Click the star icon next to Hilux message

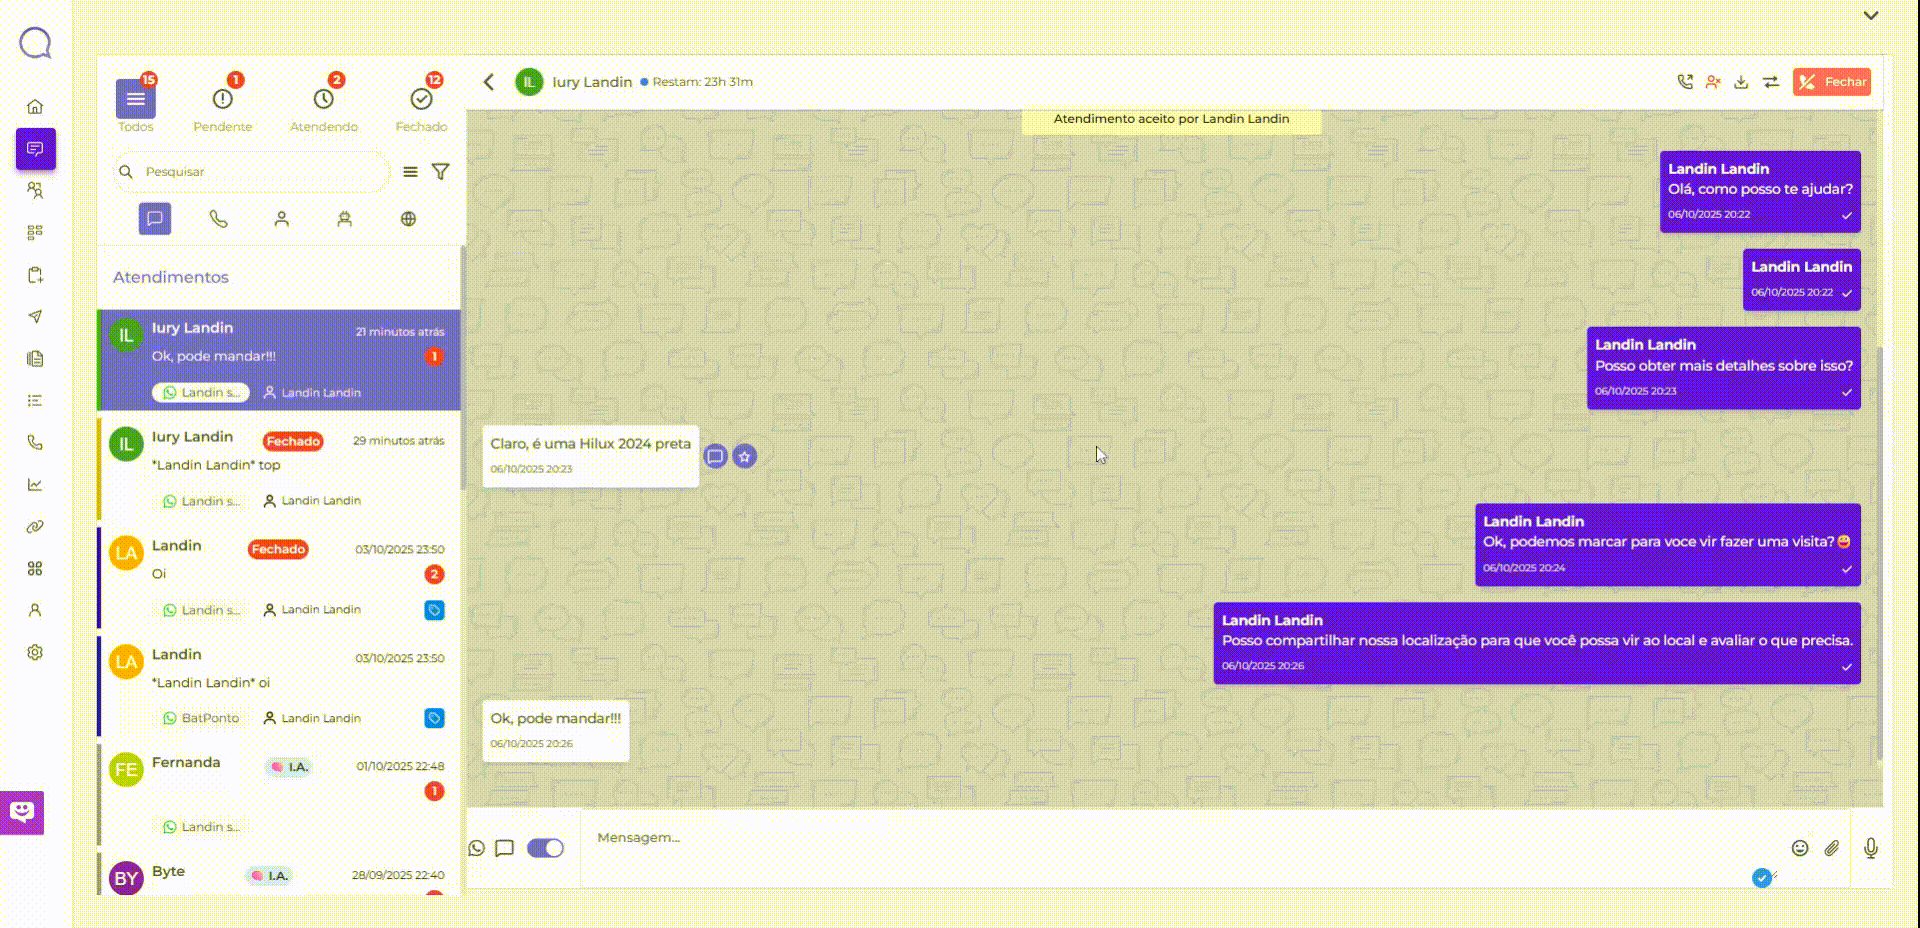[744, 457]
